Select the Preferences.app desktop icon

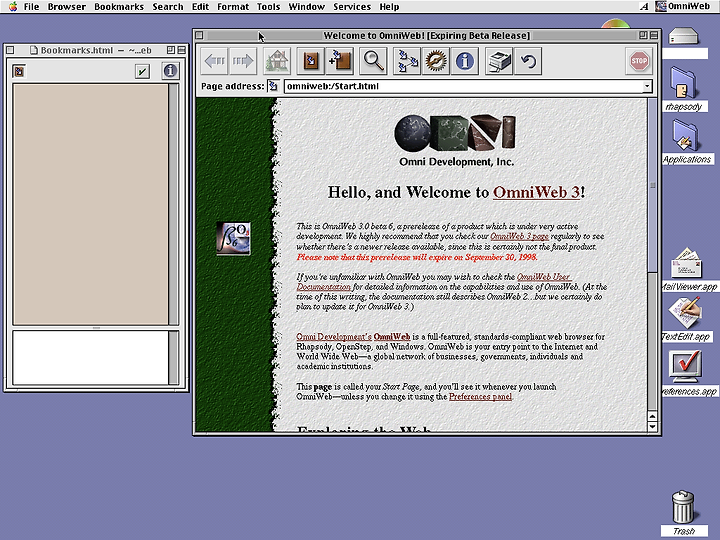point(686,373)
